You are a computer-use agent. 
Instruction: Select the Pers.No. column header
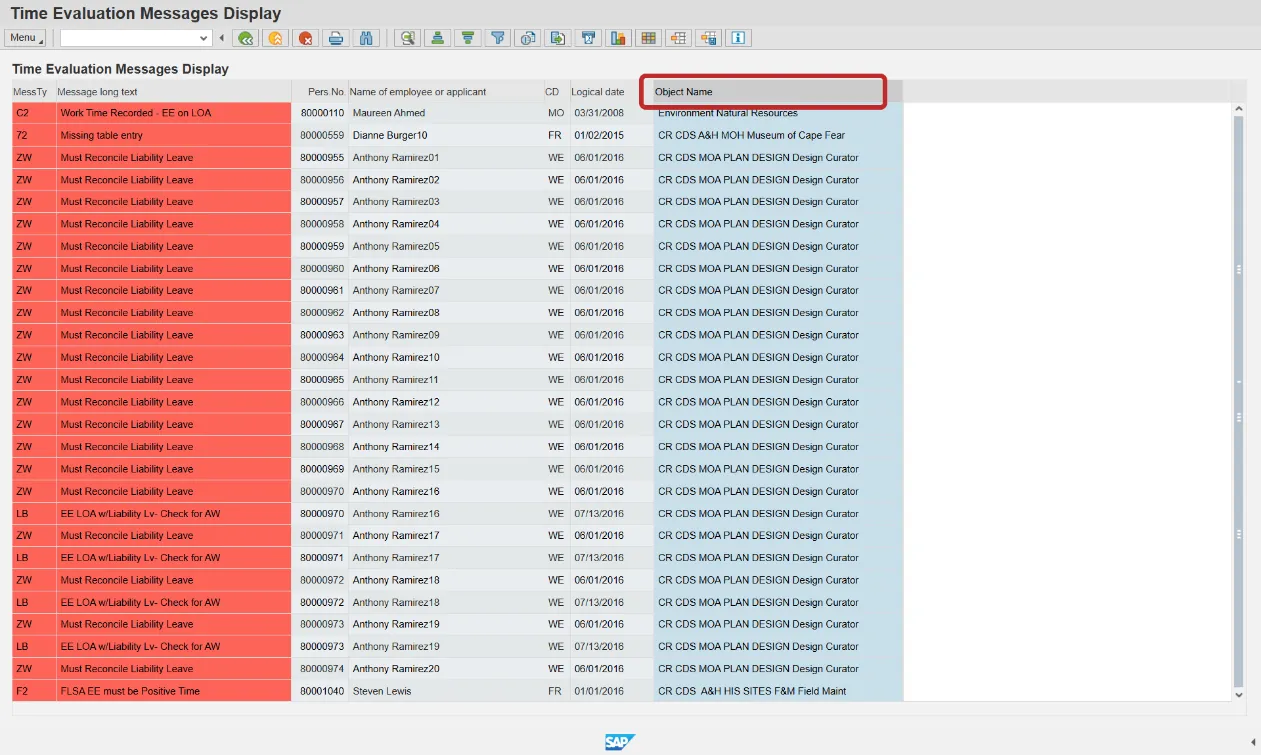320,92
